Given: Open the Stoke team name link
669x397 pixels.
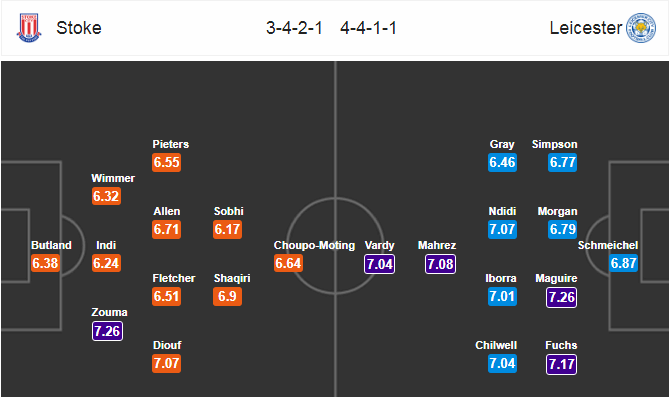Looking at the screenshot, I should click(x=79, y=28).
